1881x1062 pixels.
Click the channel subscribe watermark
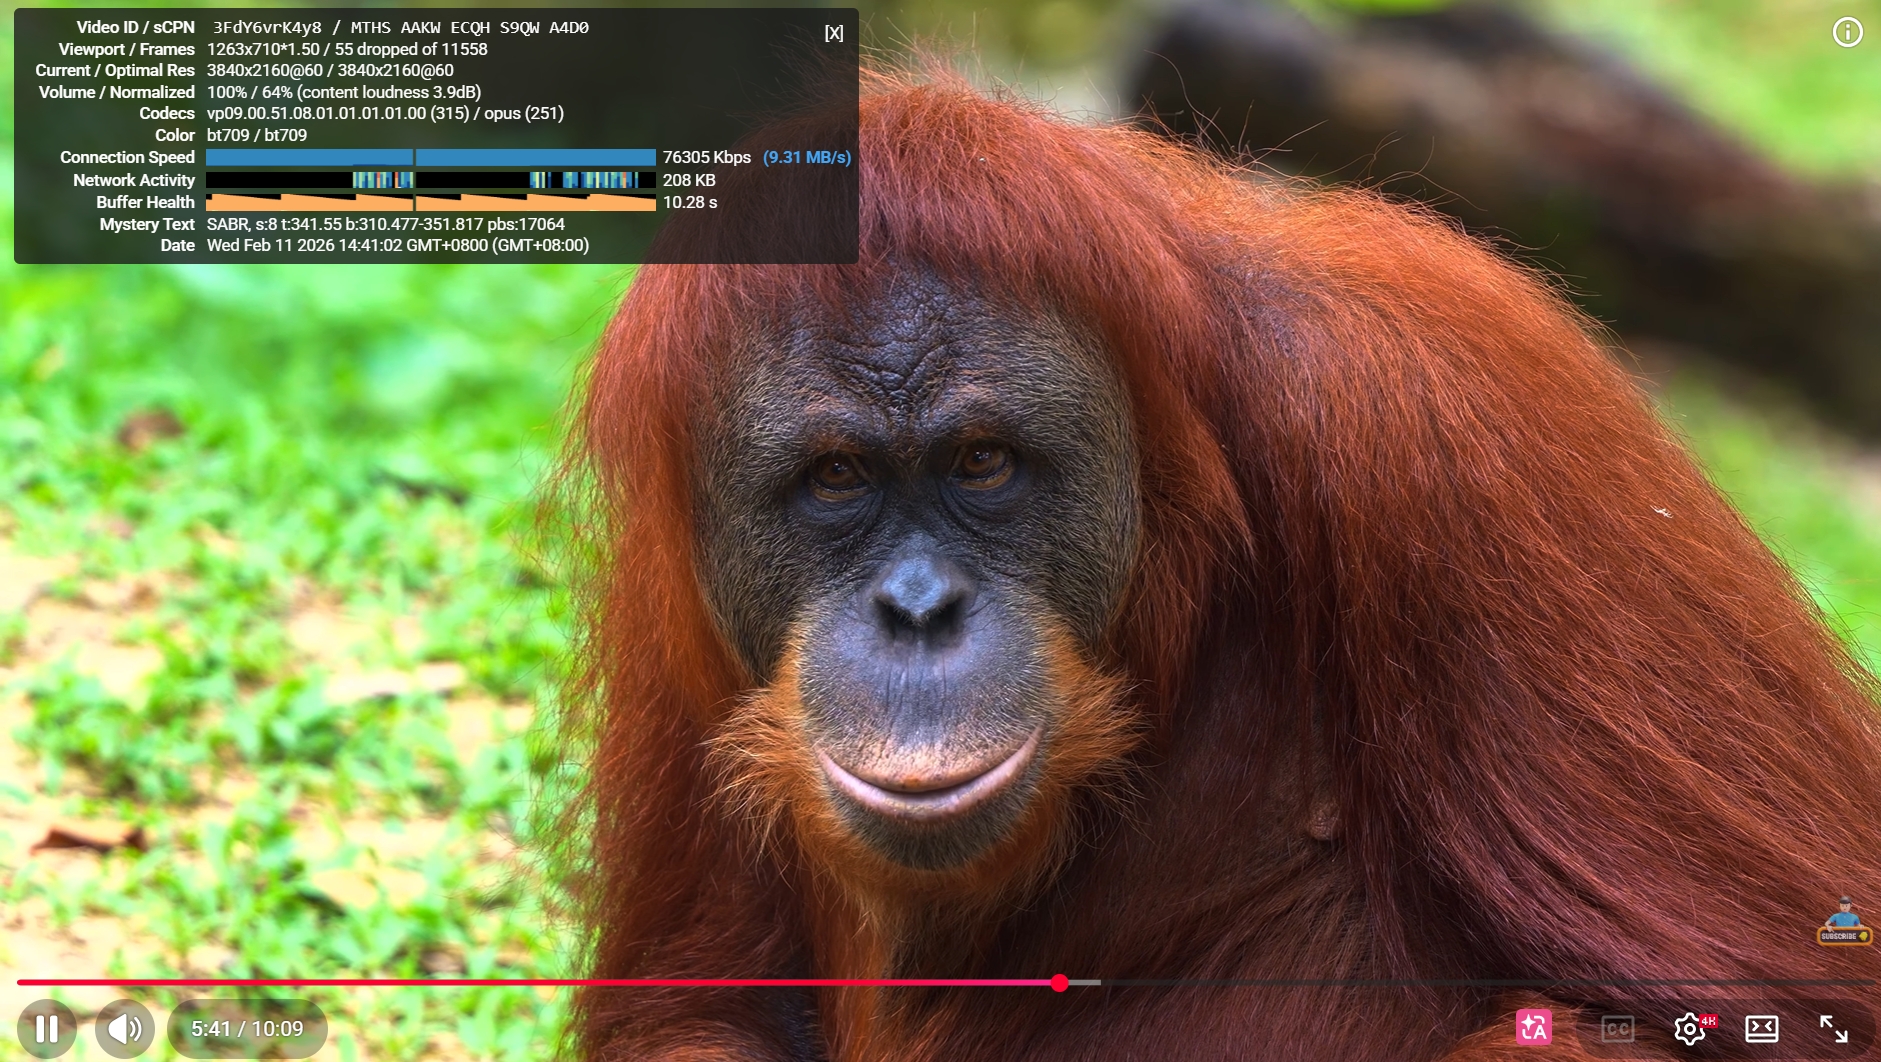pos(1844,922)
